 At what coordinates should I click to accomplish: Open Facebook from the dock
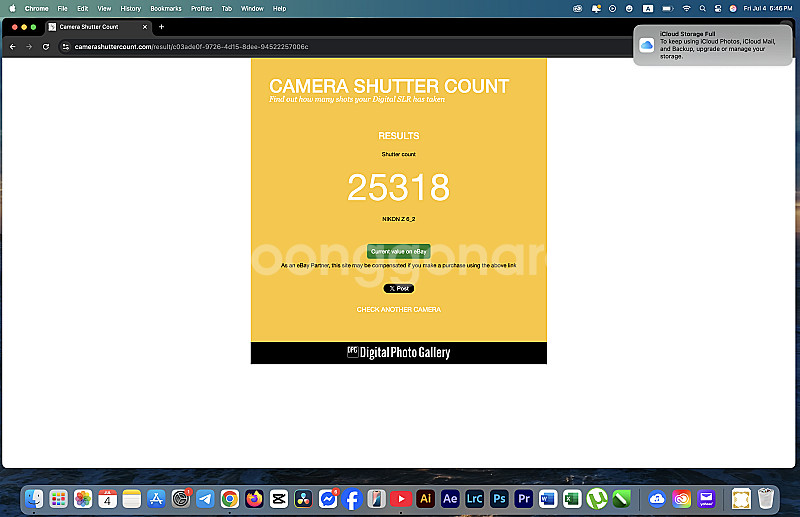pyautogui.click(x=352, y=499)
